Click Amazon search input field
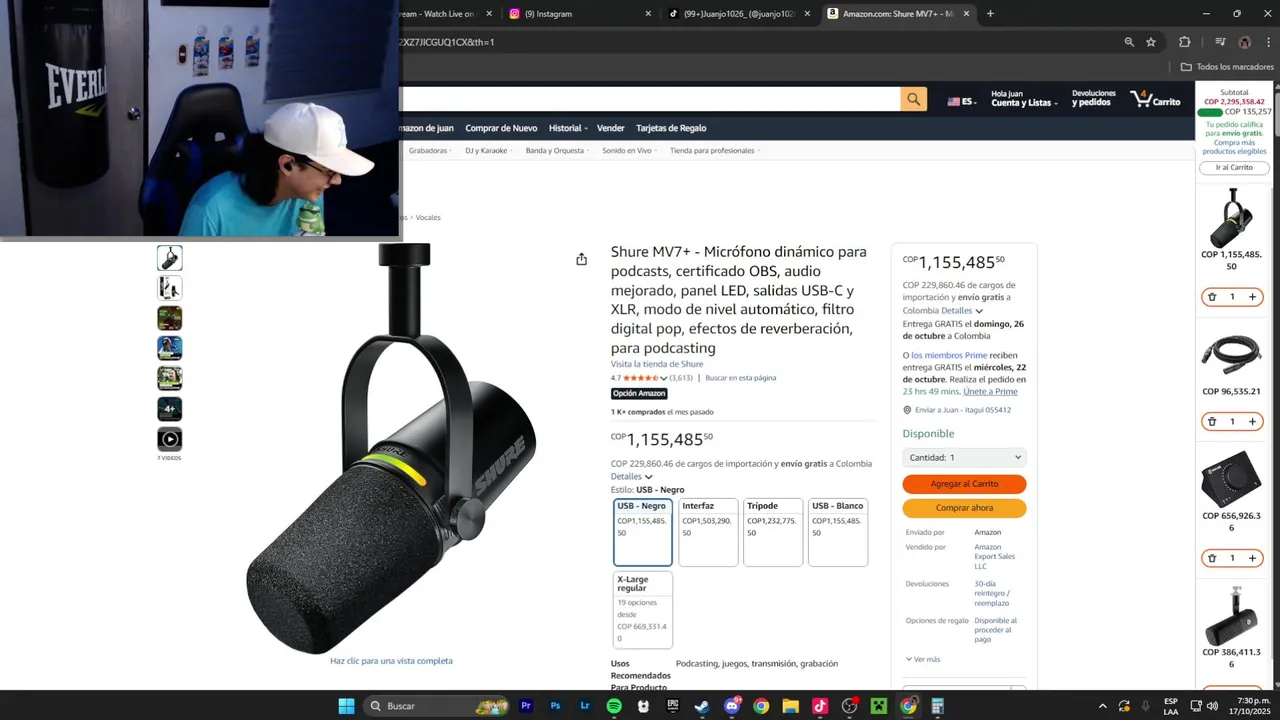 (650, 99)
